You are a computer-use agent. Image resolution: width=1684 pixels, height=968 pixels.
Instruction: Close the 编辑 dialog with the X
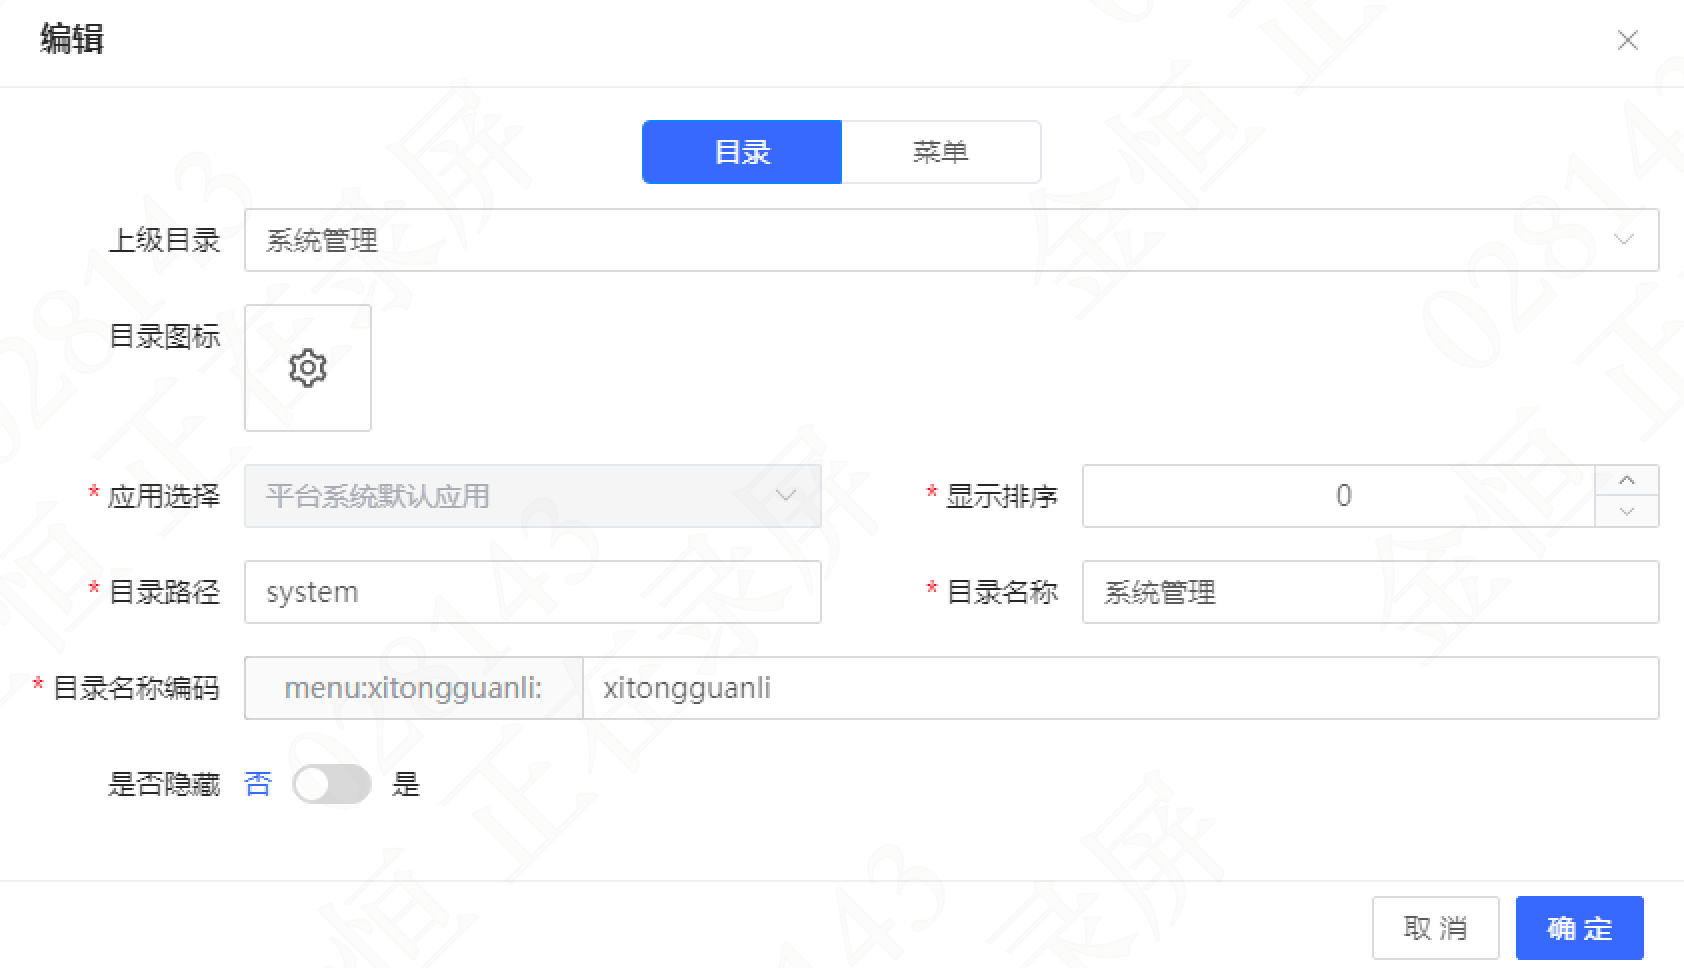click(x=1628, y=40)
